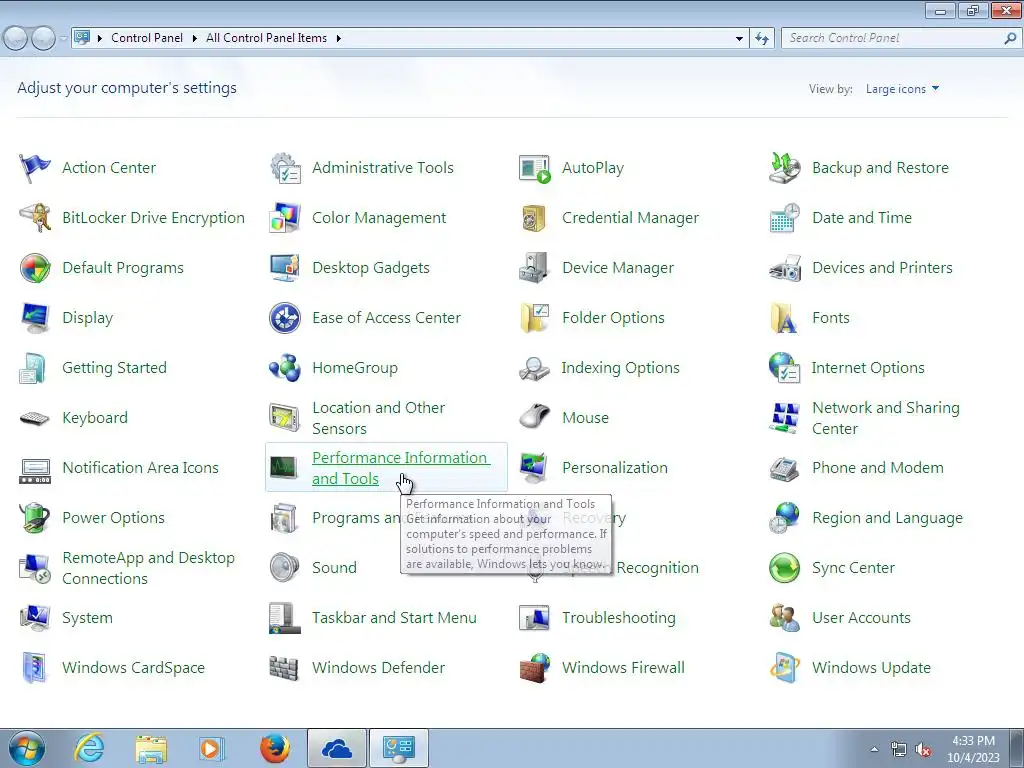This screenshot has width=1024, height=768.
Task: Open the Date and Time calendar icon
Action: (784, 217)
